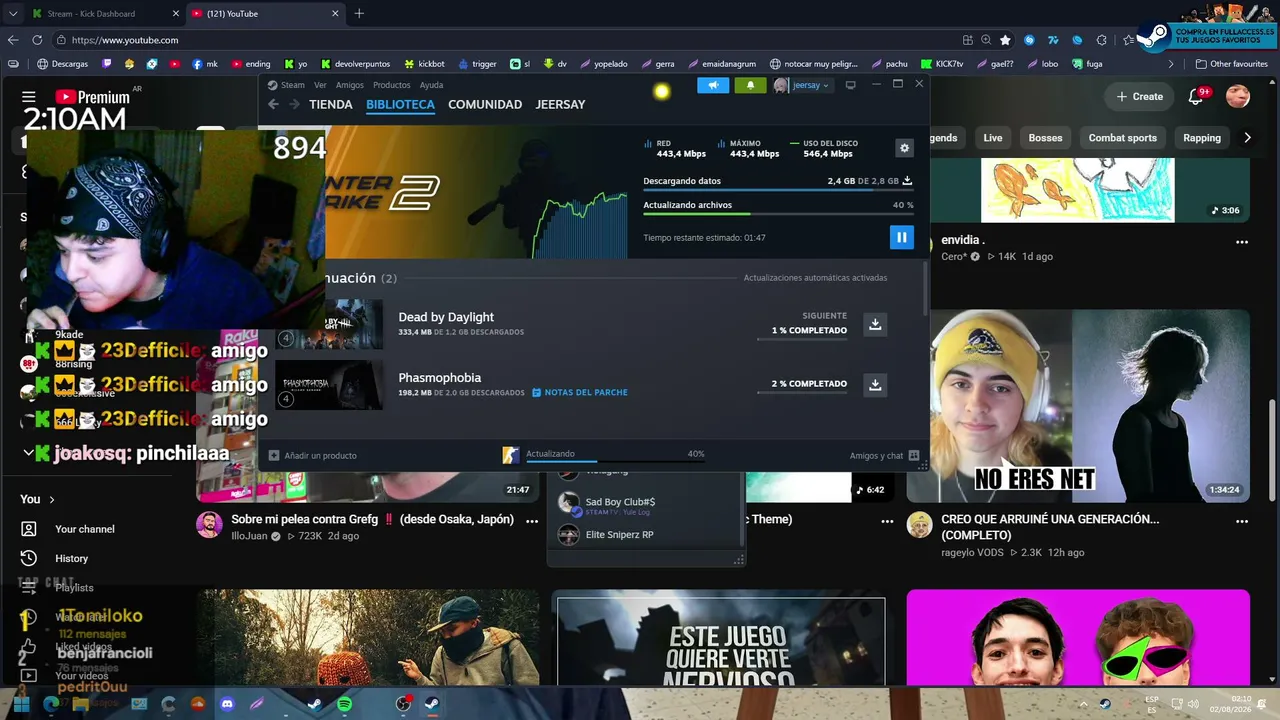This screenshot has height=720, width=1280.
Task: Open the Dead by Daylight game thumbnail
Action: point(329,324)
